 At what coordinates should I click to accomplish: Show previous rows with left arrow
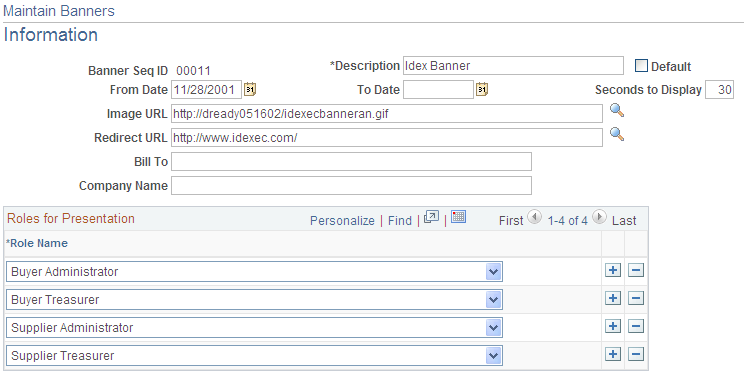(x=534, y=218)
